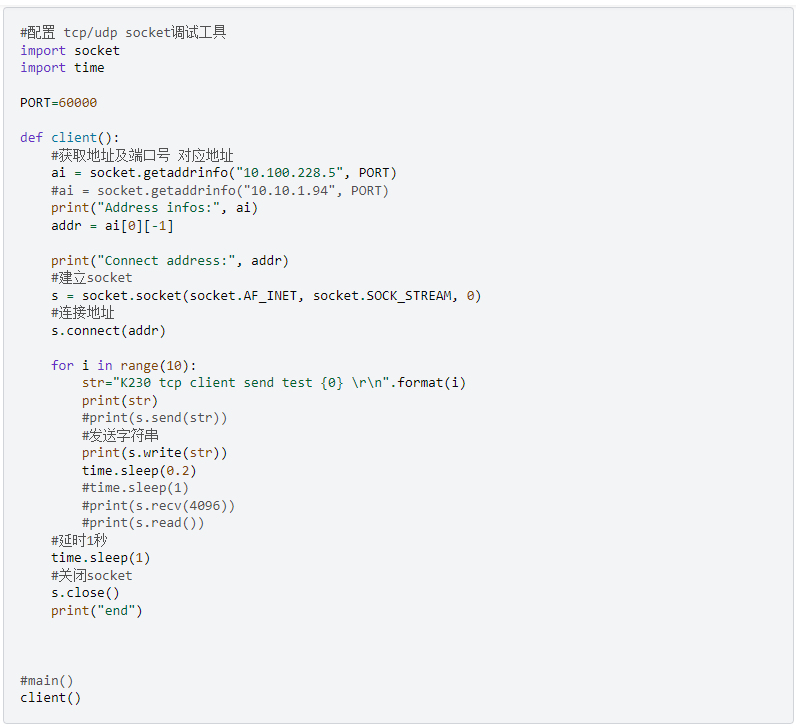Viewport: 796px width, 728px height.
Task: Click the final 'client()' call at bottom
Action: pyautogui.click(x=50, y=698)
